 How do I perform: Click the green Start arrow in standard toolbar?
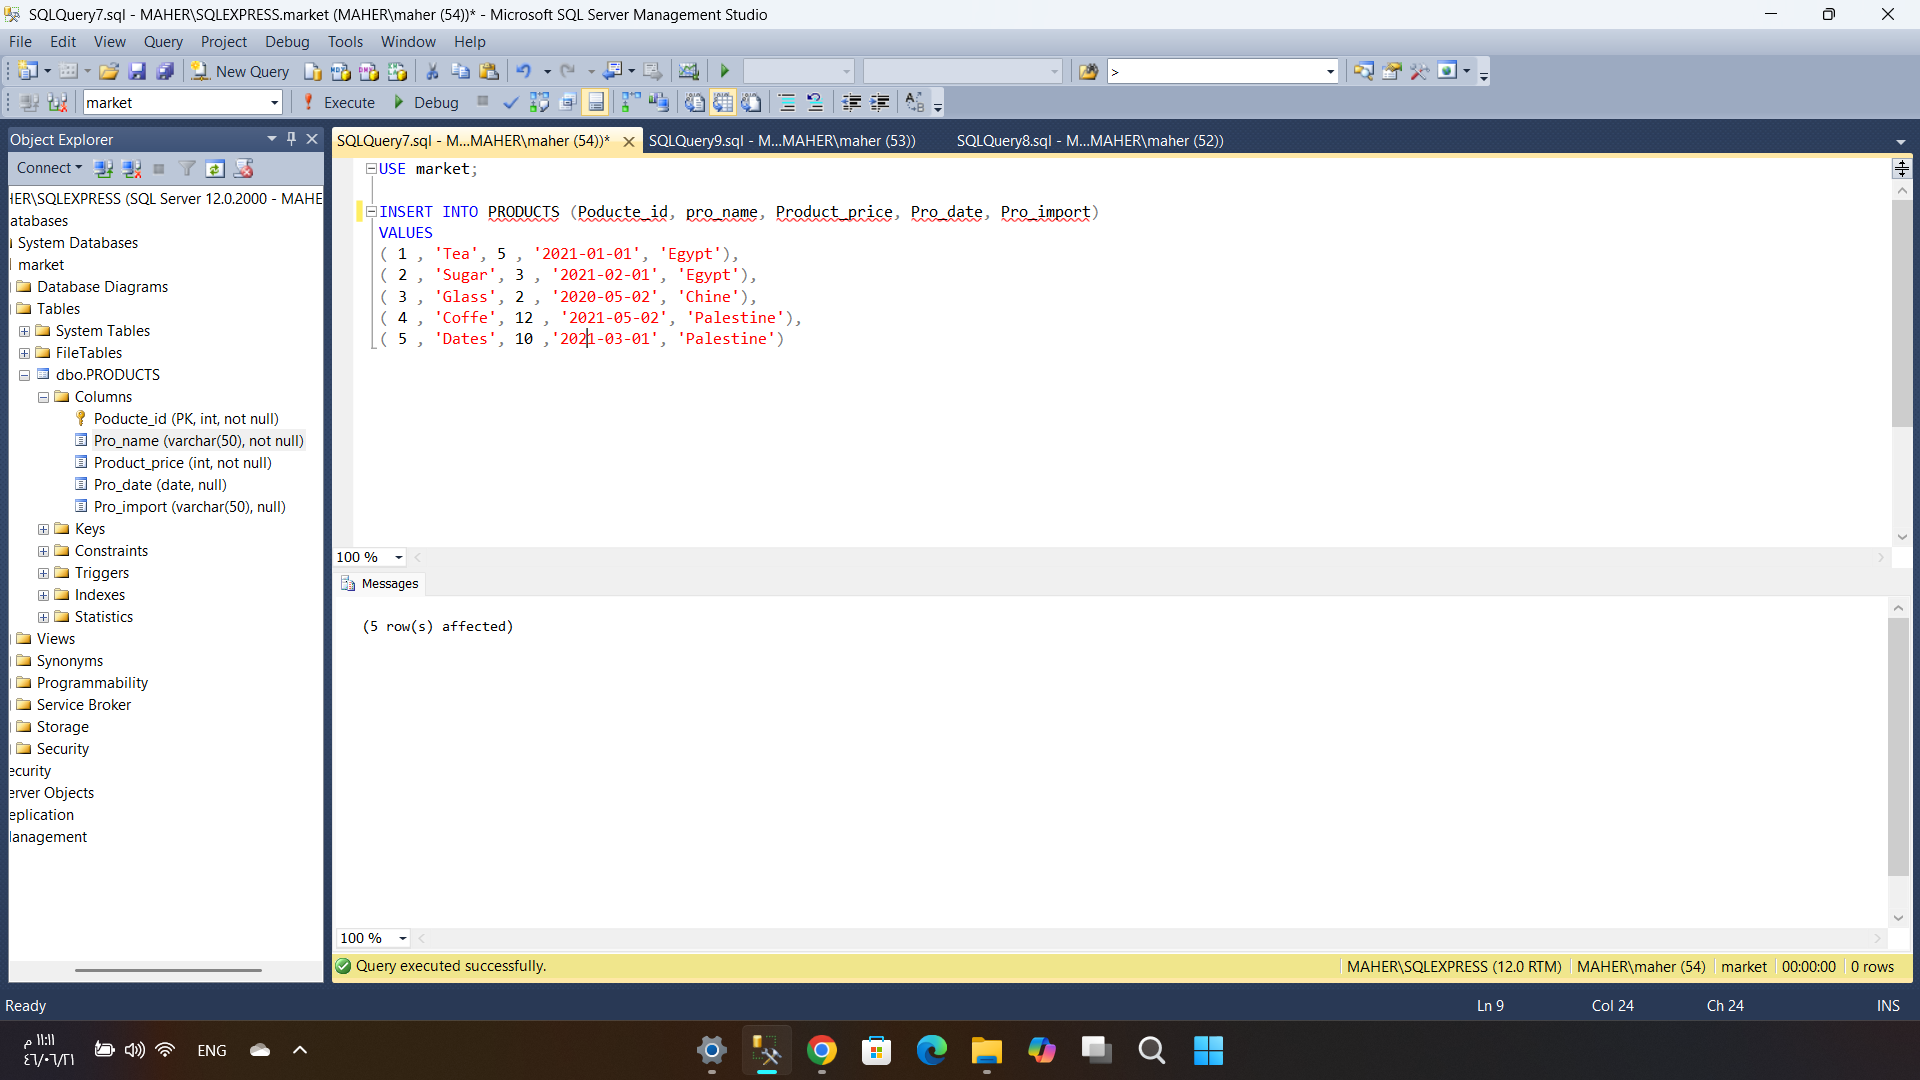[725, 71]
